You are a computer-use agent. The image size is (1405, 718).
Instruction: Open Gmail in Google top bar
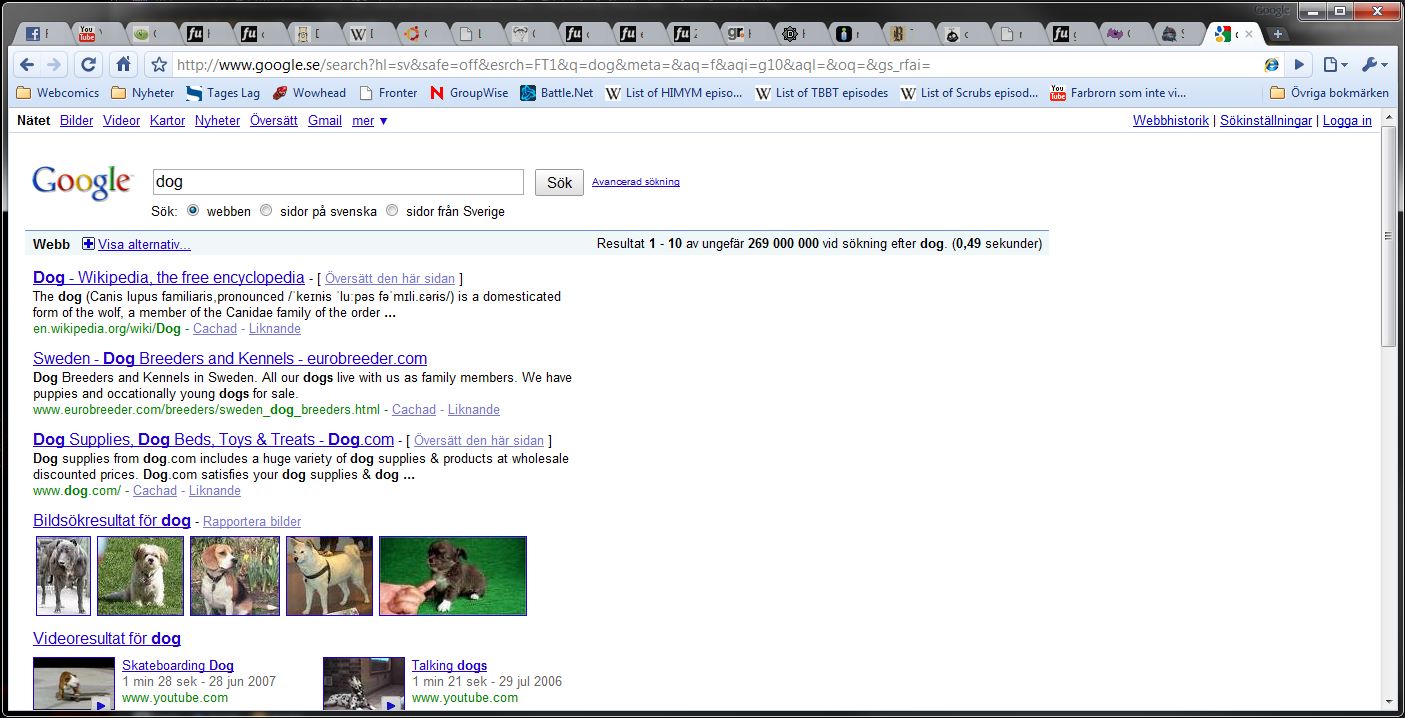click(x=325, y=121)
